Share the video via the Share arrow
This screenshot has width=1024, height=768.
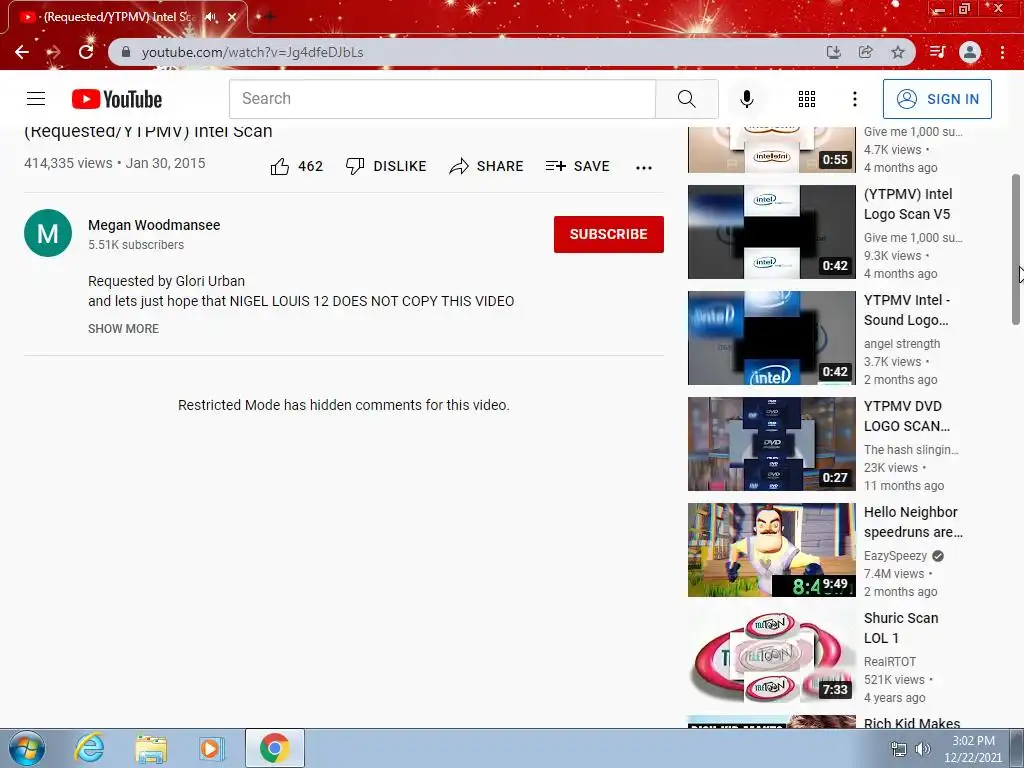tap(486, 167)
